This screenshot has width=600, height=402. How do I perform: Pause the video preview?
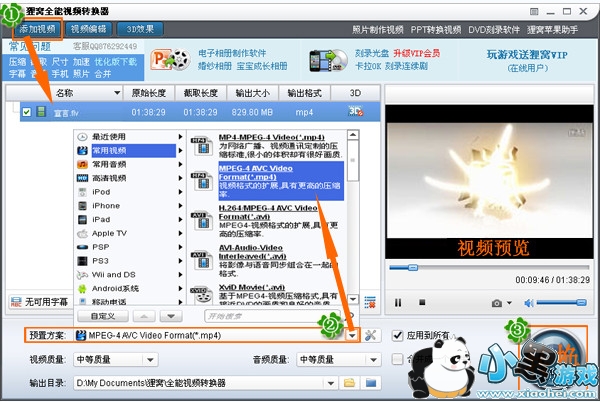[398, 303]
